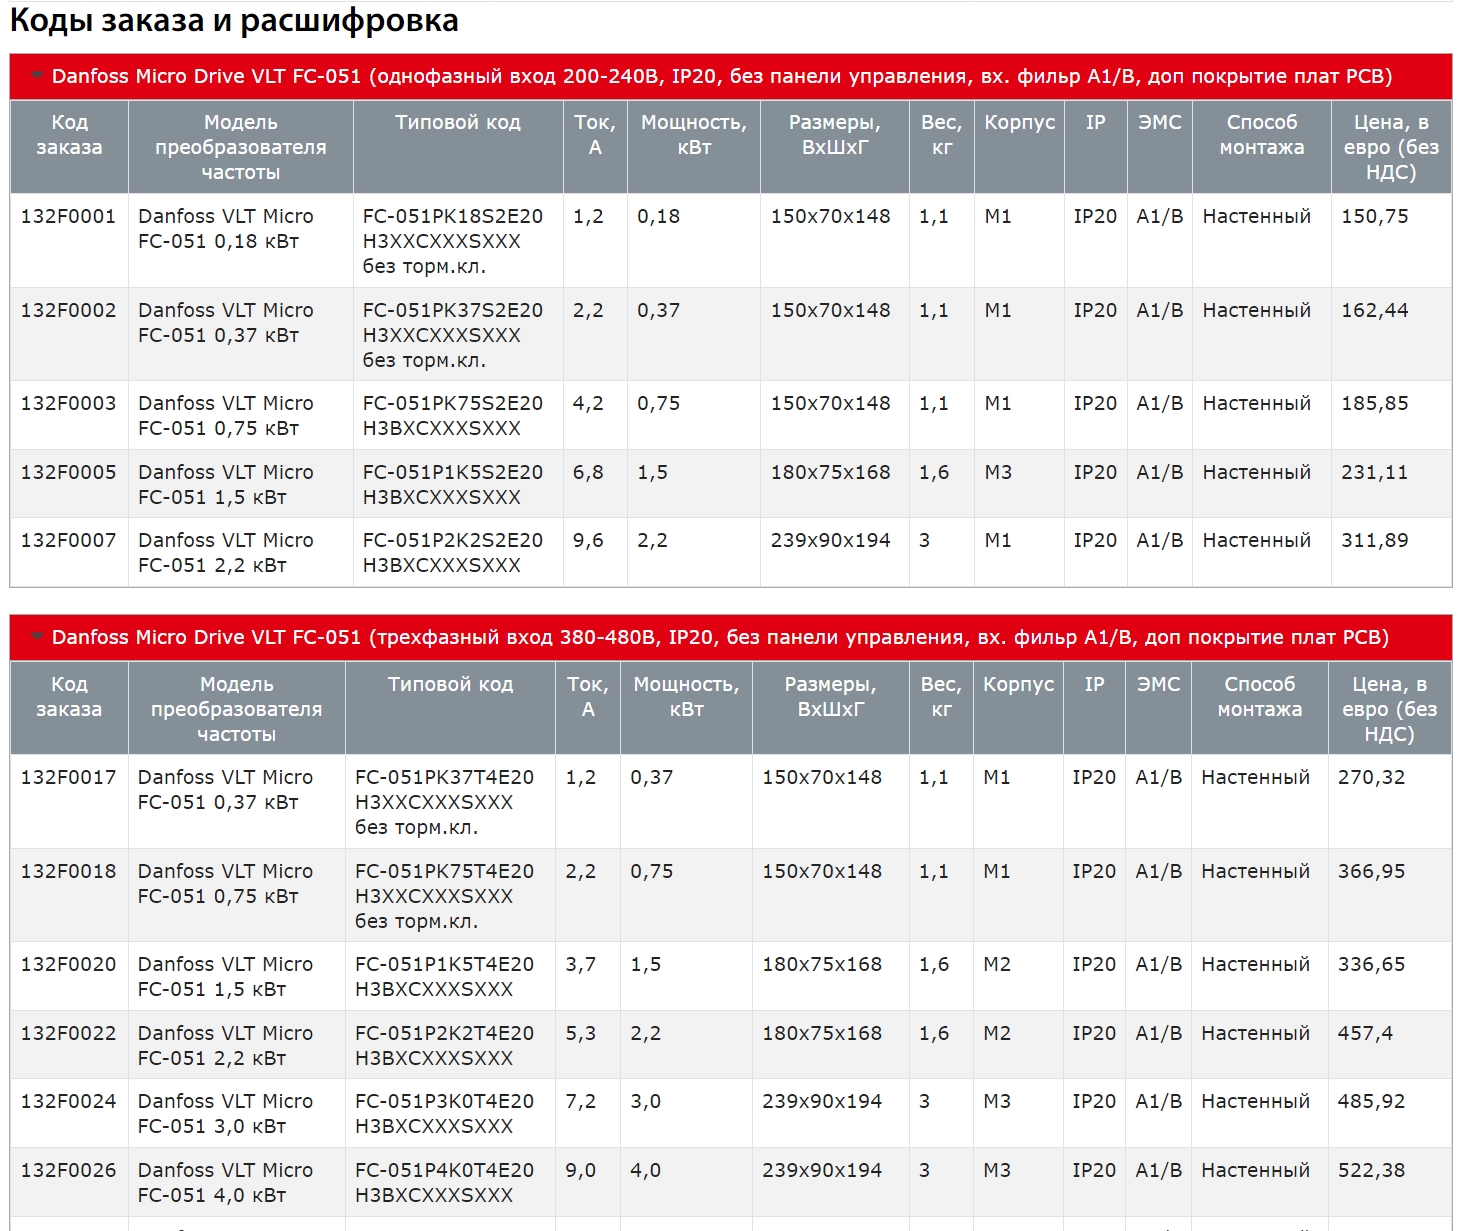The height and width of the screenshot is (1231, 1463).
Task: Select order code 132F0003
Action: 68,403
